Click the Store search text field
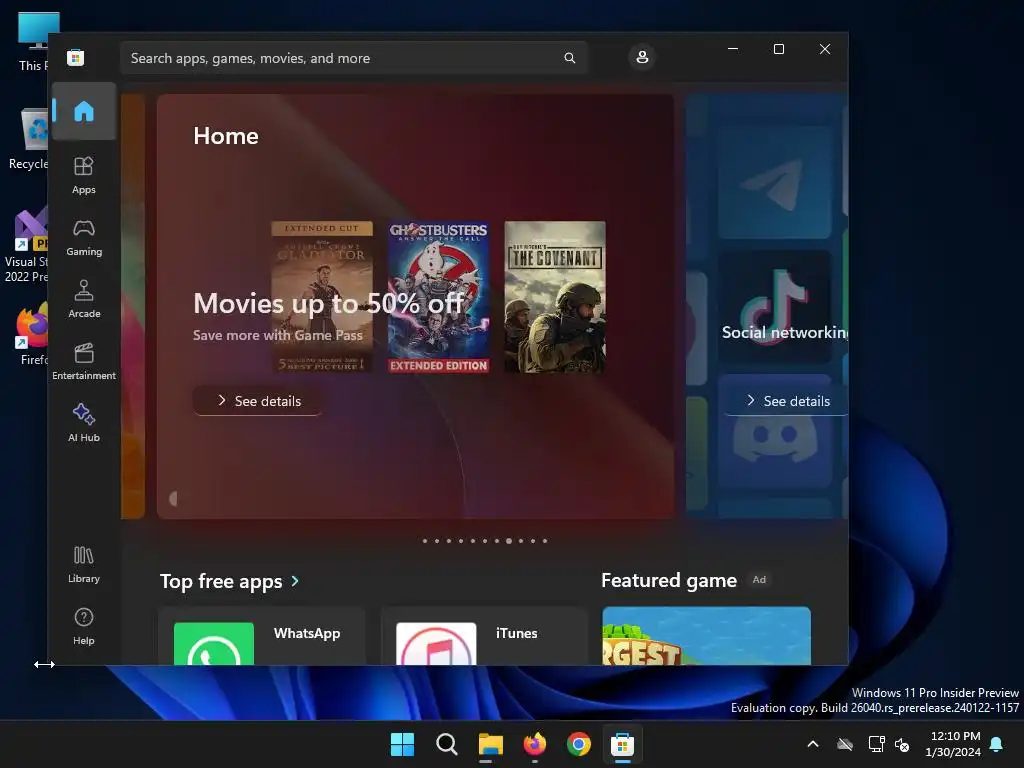 coord(353,58)
